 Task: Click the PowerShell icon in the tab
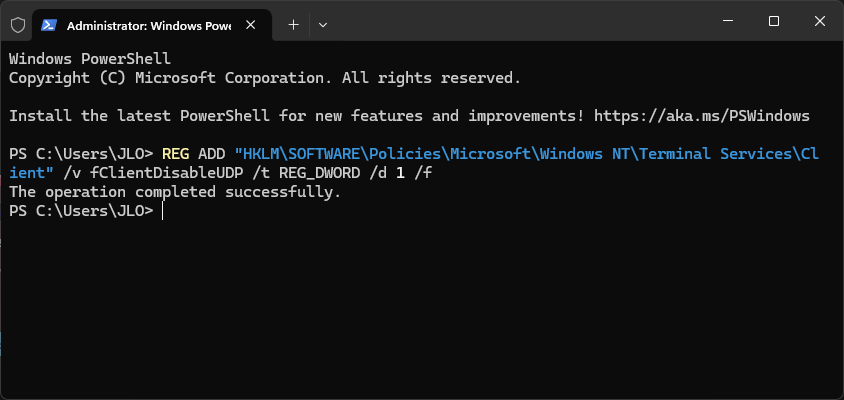49,25
